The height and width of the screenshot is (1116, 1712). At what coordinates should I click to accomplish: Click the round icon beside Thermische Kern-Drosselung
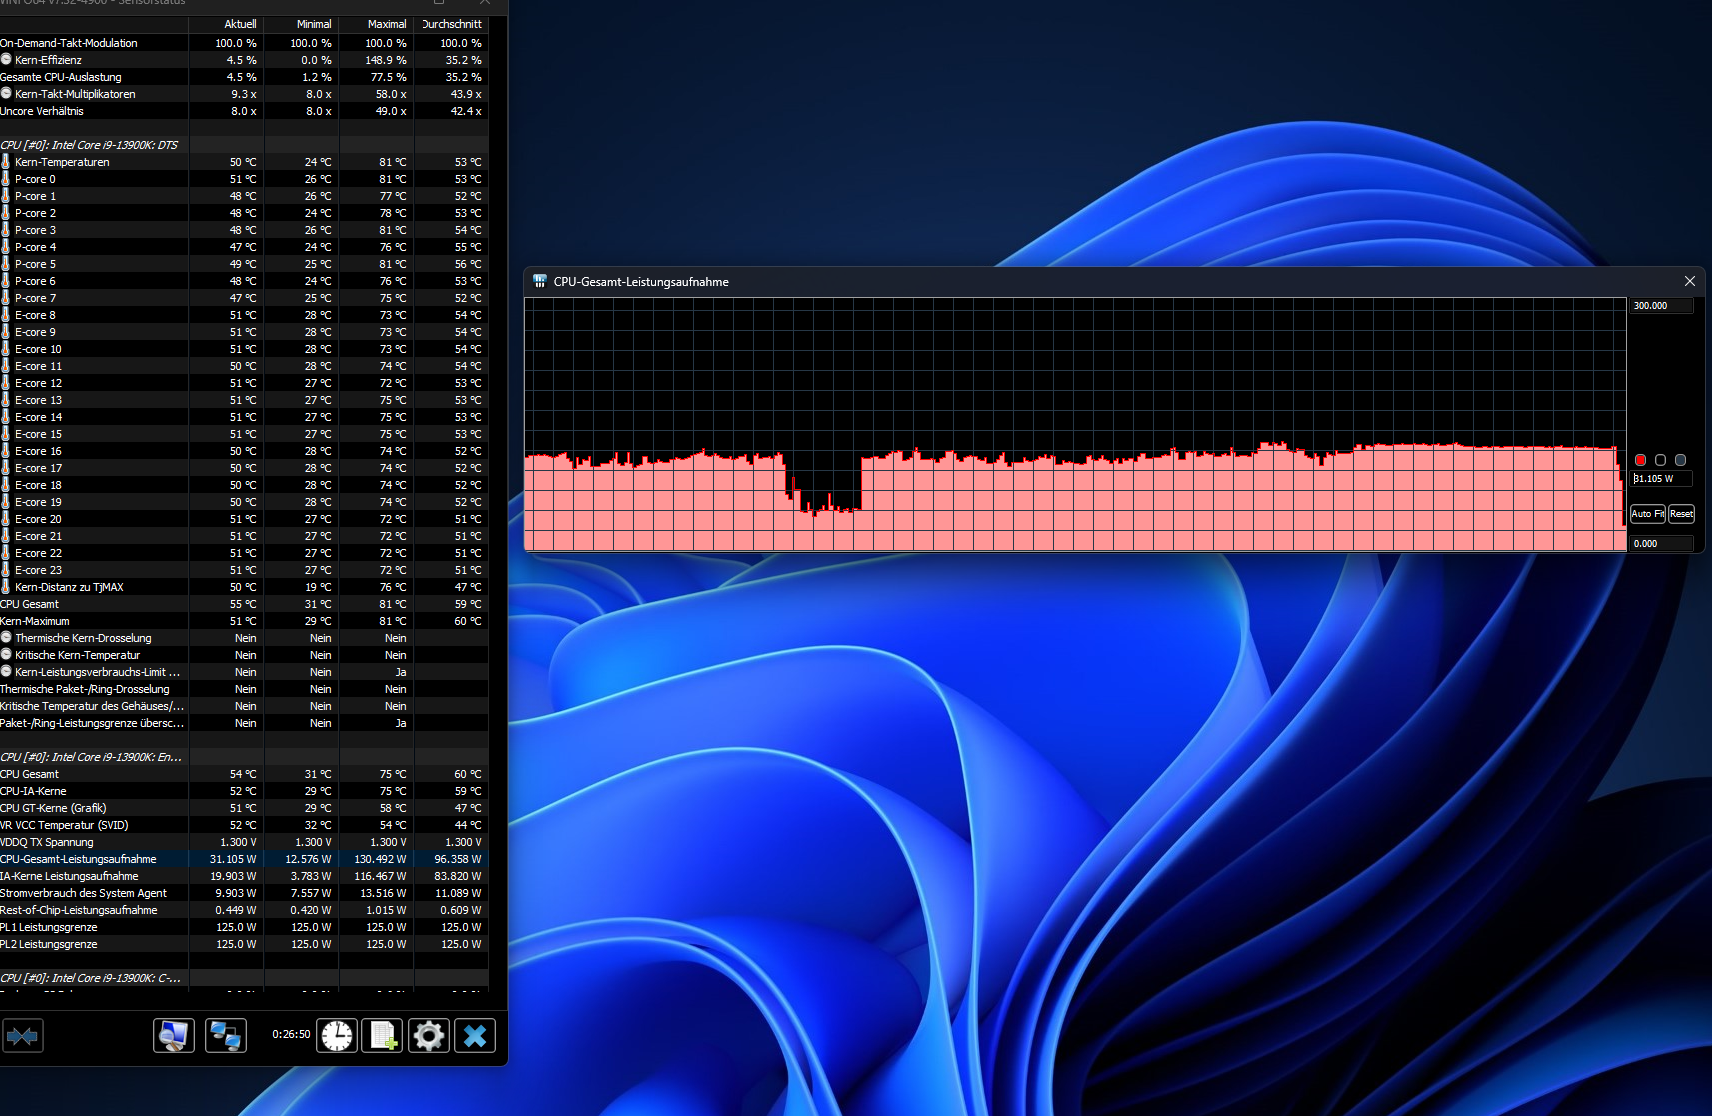[6, 638]
